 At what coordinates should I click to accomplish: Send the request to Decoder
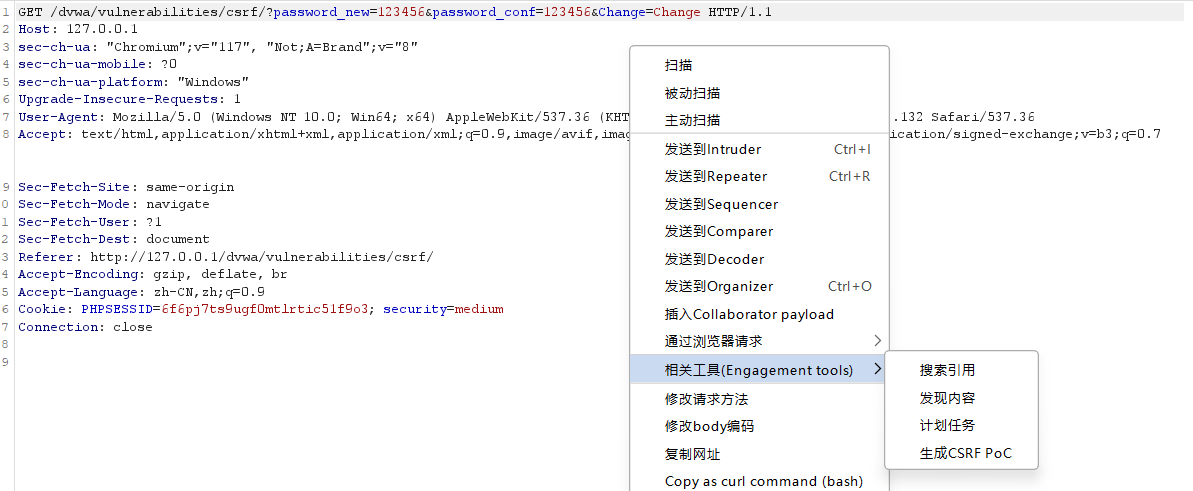[714, 259]
